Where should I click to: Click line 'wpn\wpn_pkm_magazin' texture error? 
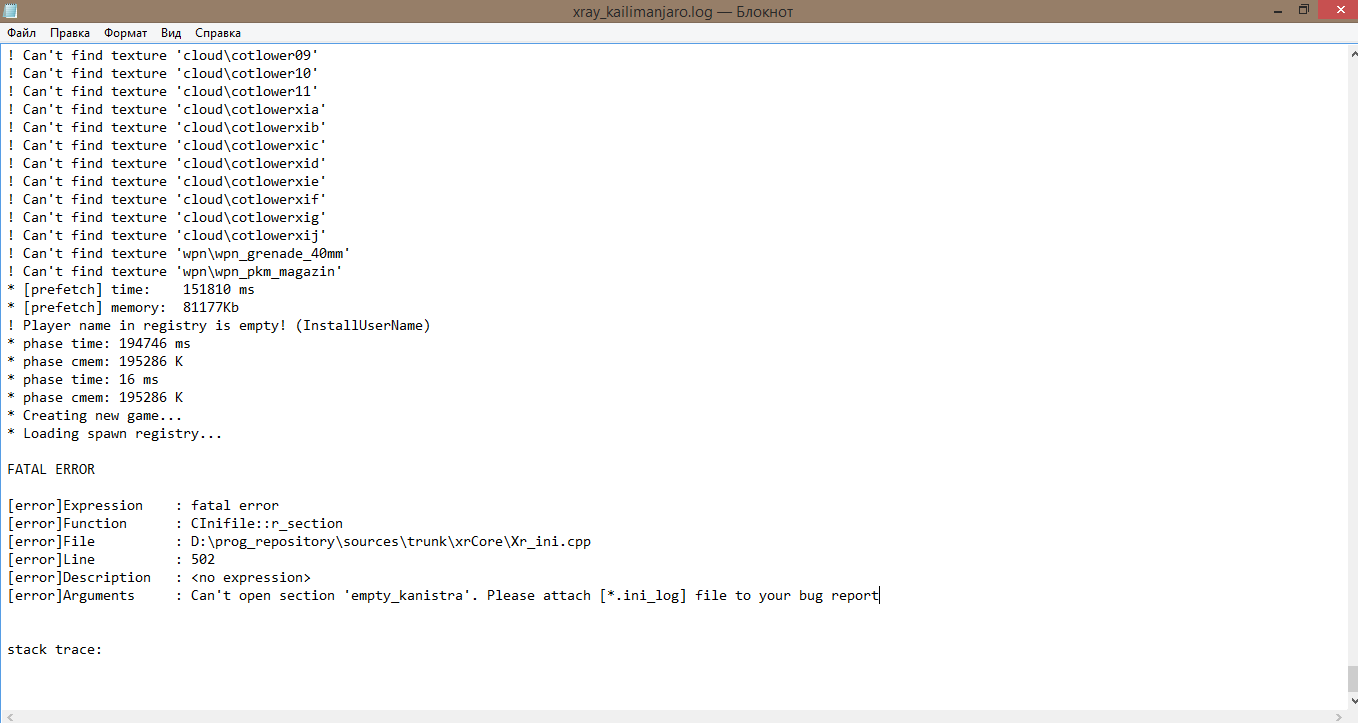click(x=175, y=271)
